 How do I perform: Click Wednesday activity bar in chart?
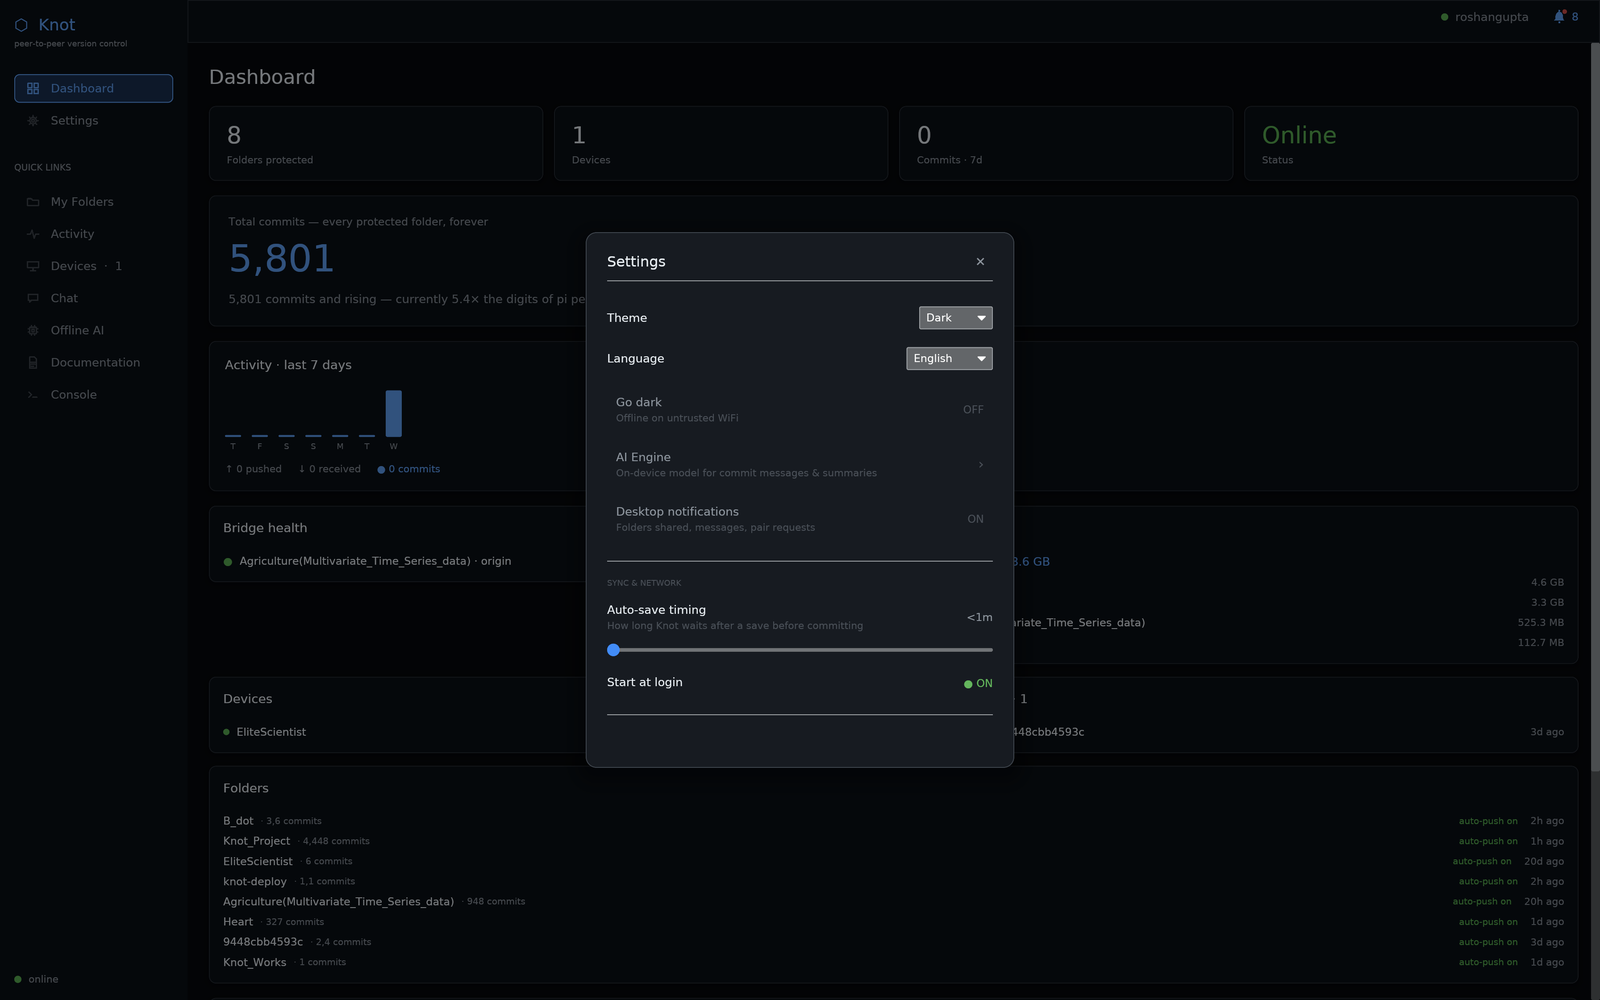tap(394, 413)
